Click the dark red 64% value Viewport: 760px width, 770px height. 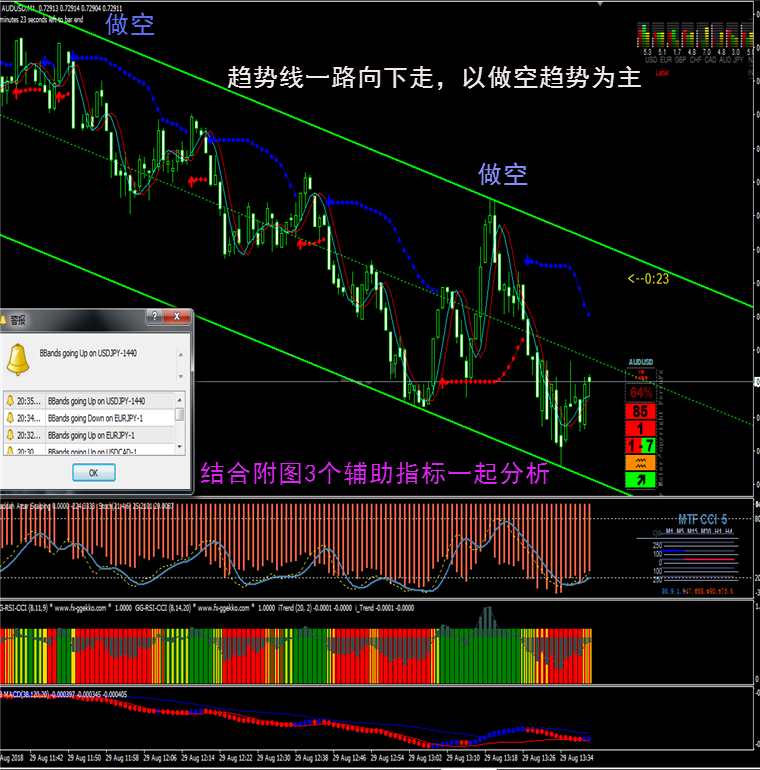(x=641, y=393)
